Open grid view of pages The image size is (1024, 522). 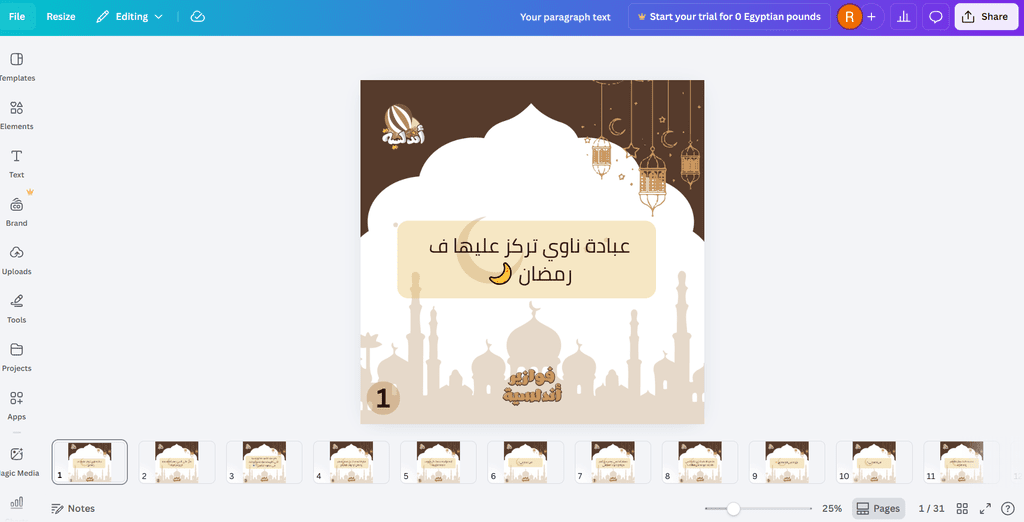click(962, 508)
